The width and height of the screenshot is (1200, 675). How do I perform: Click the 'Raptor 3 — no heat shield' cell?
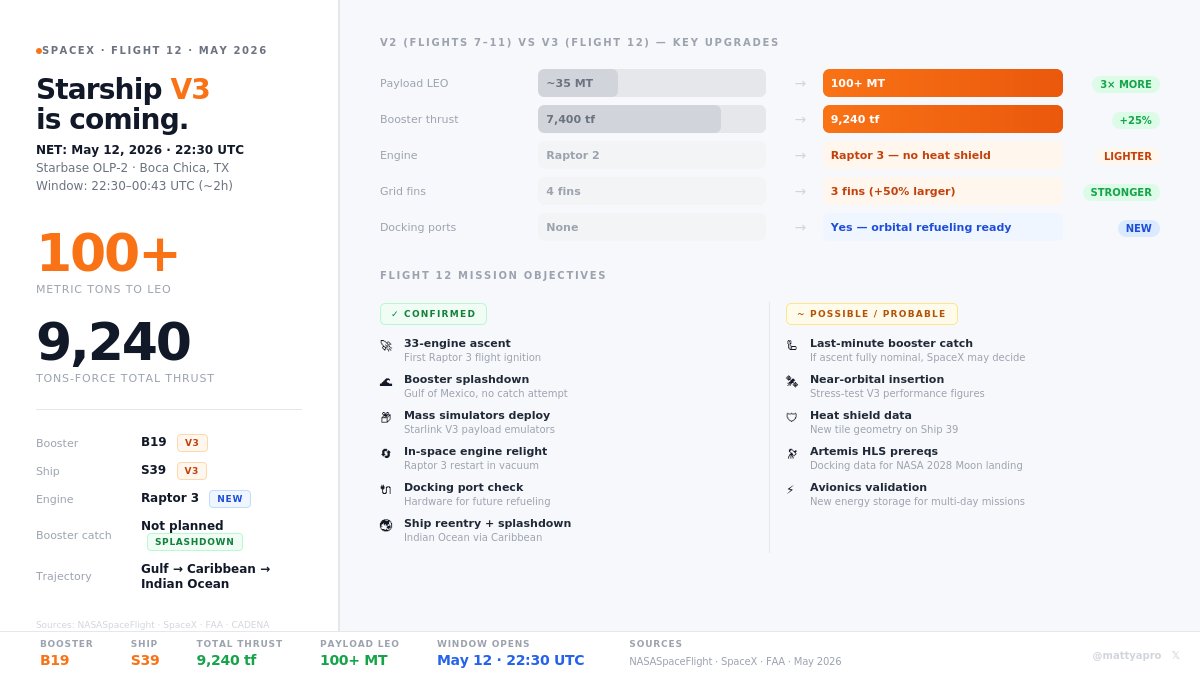click(x=943, y=155)
